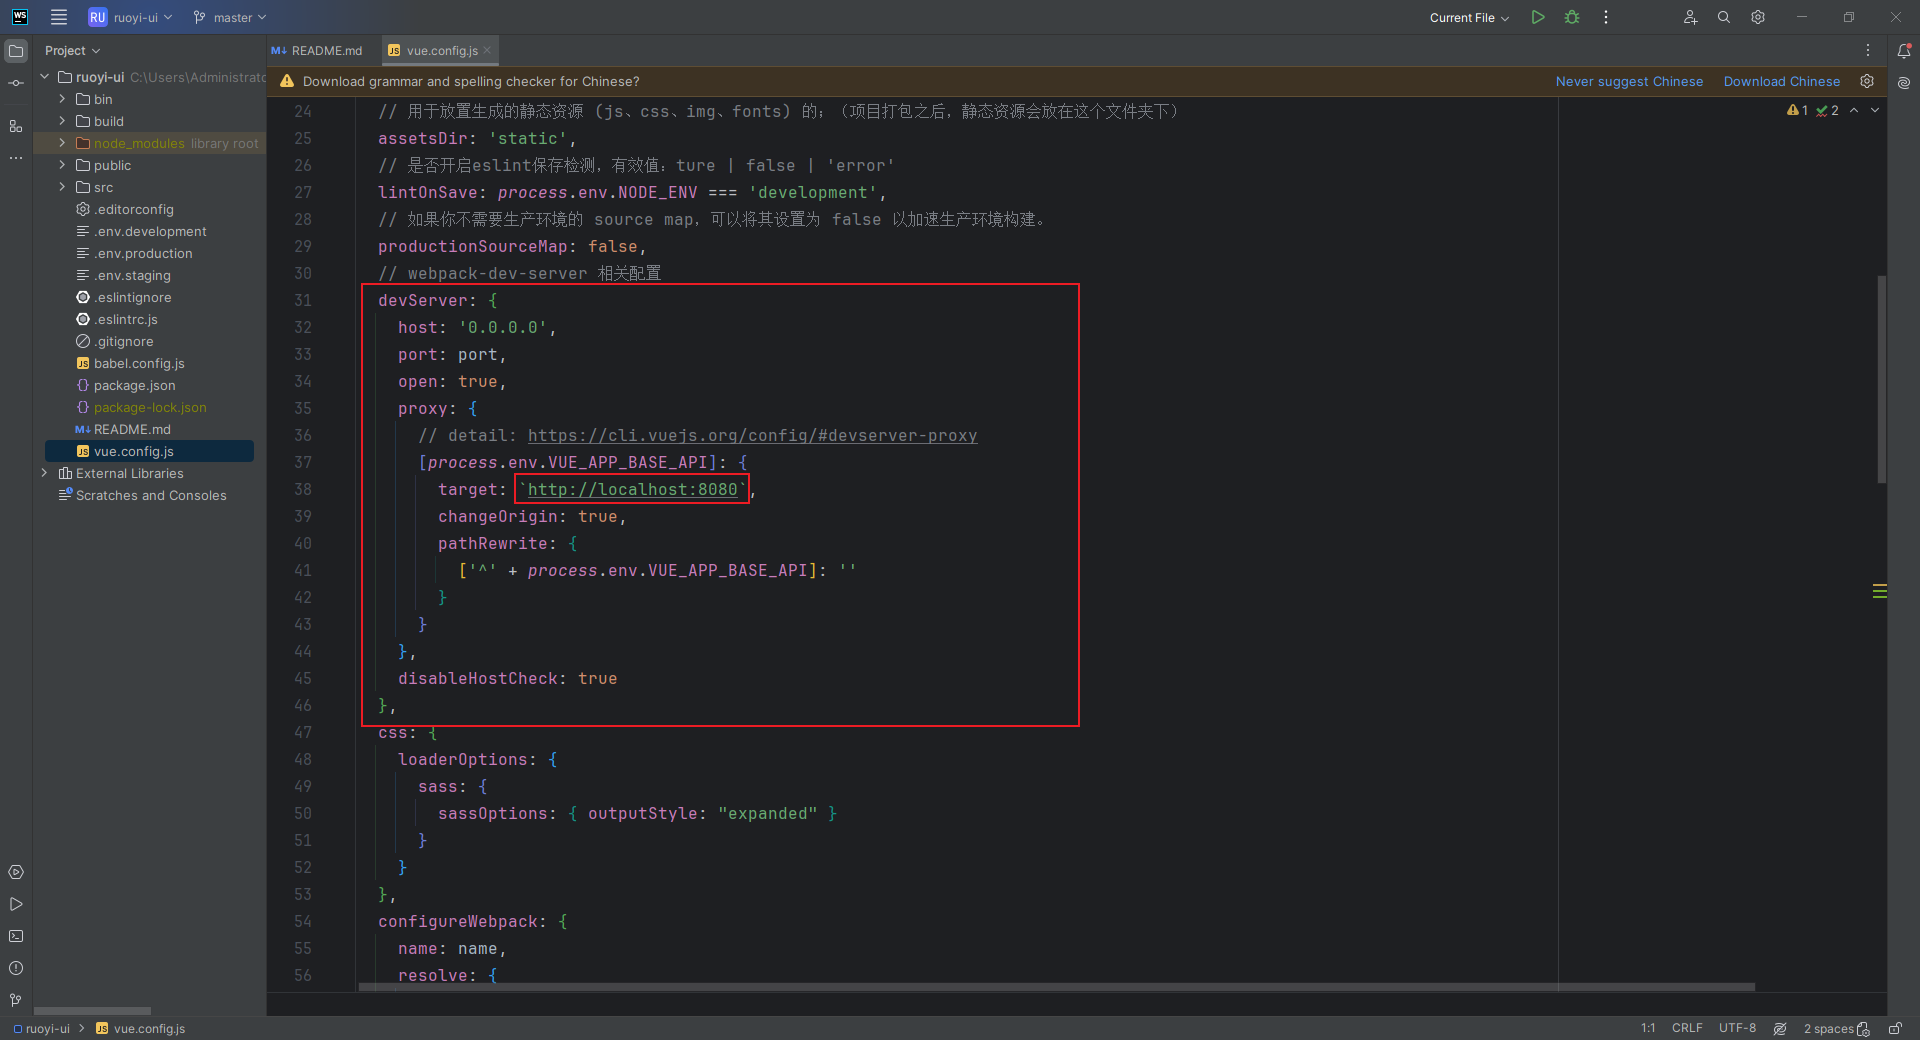
Task: Open master branch dropdown
Action: coord(230,17)
